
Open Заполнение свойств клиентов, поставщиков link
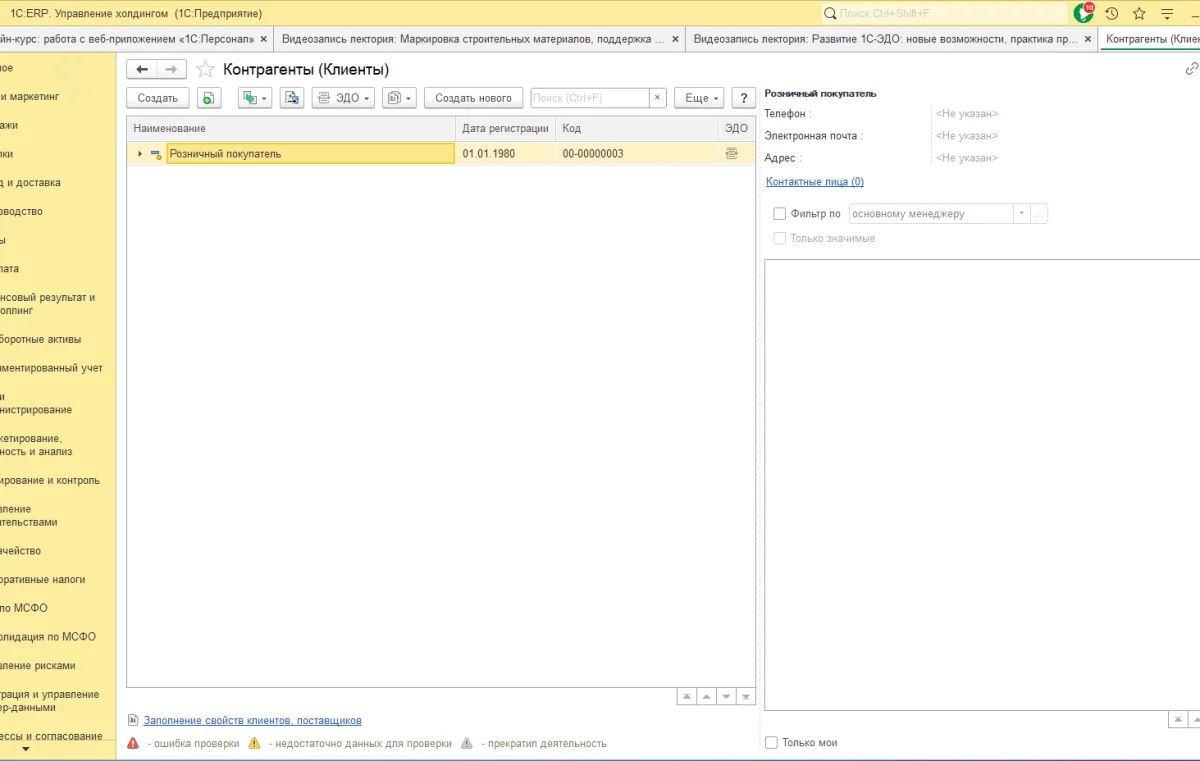(252, 720)
